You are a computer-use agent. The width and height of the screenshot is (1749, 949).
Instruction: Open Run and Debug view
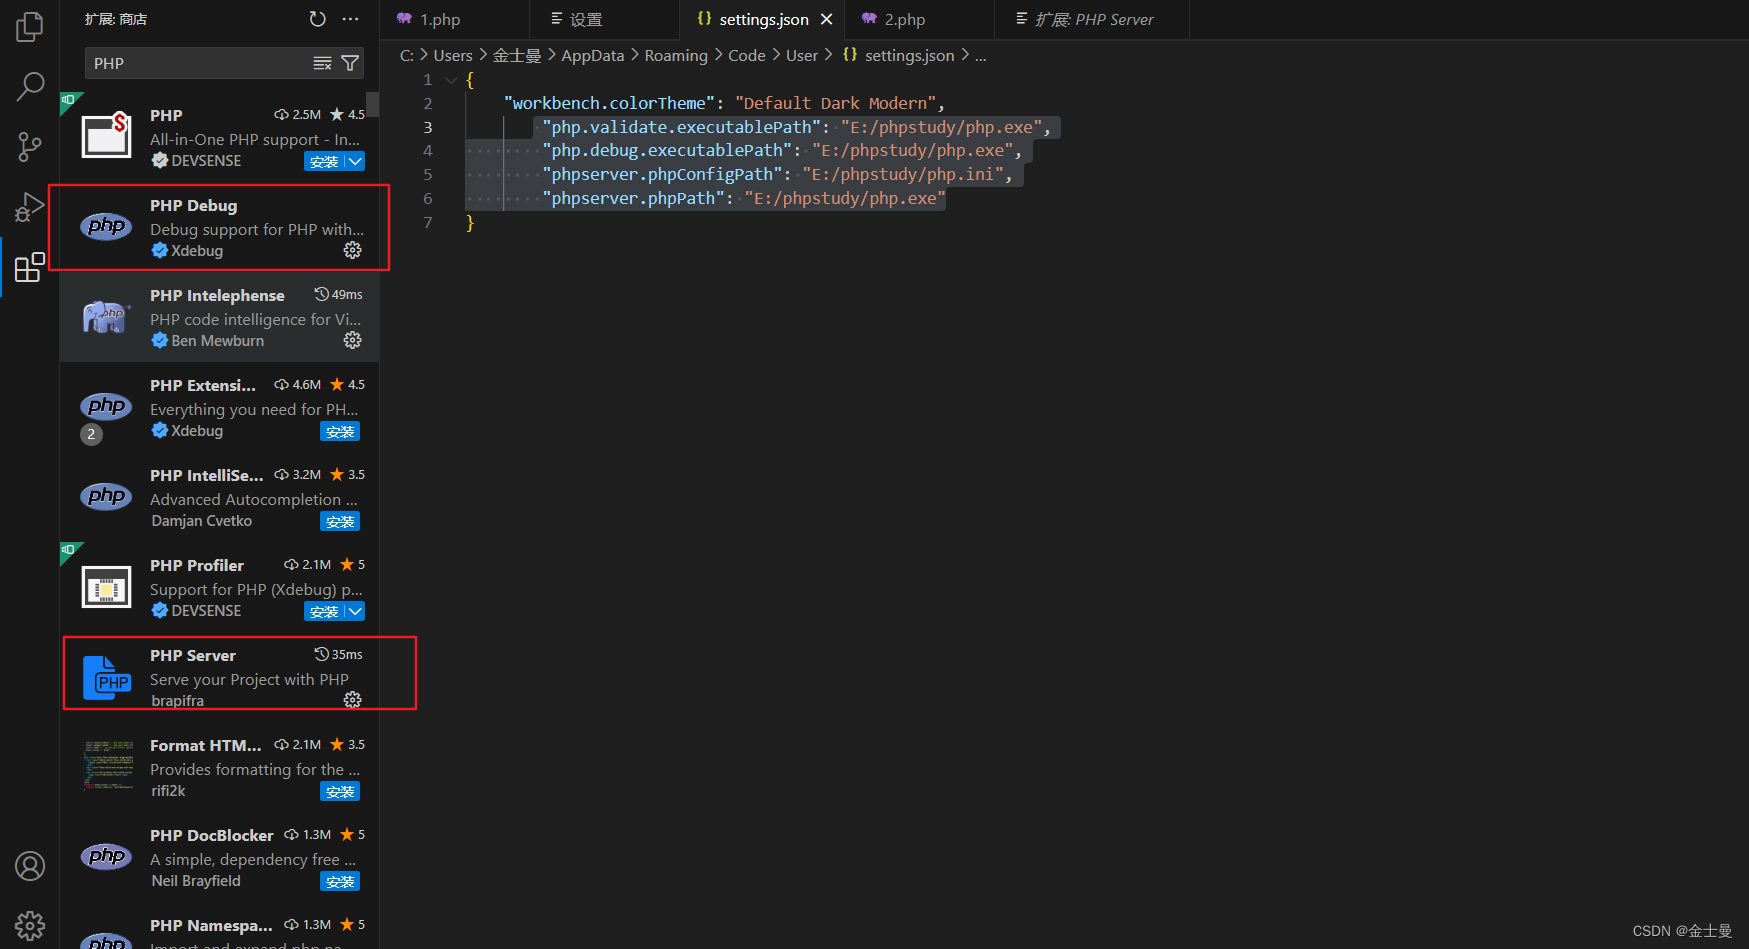coord(30,207)
